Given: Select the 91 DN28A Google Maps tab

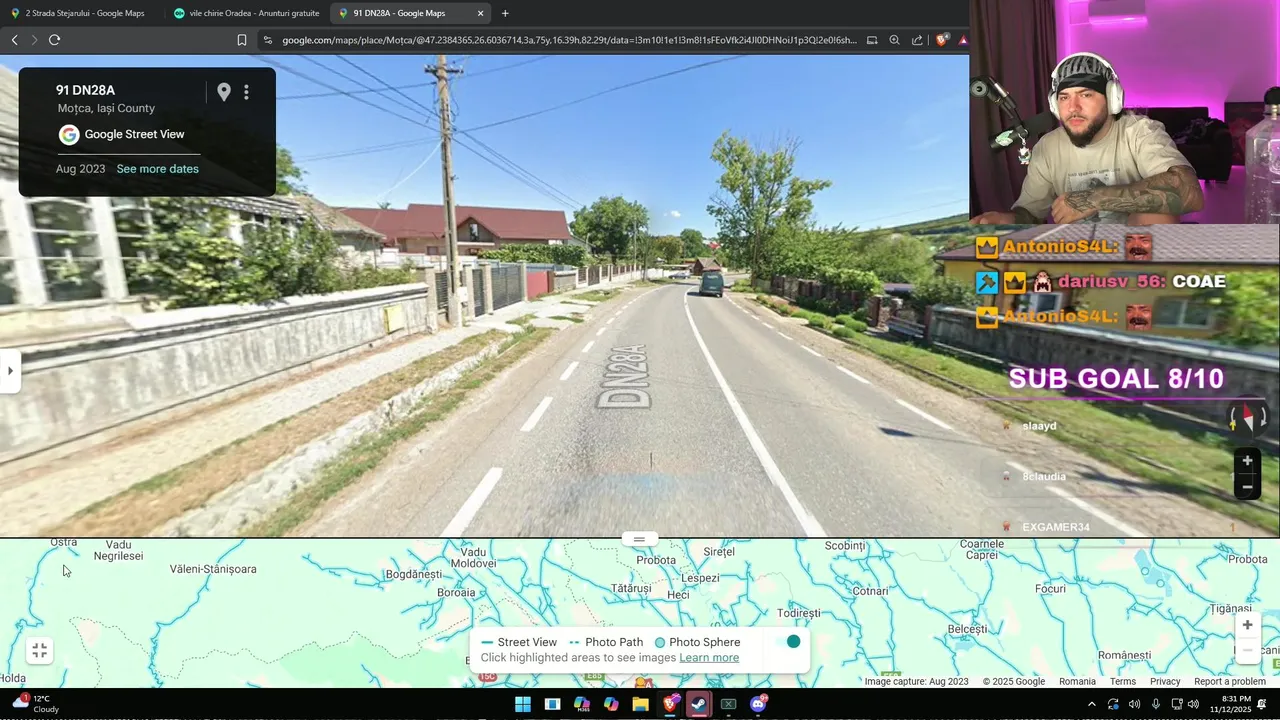Looking at the screenshot, I should [410, 13].
